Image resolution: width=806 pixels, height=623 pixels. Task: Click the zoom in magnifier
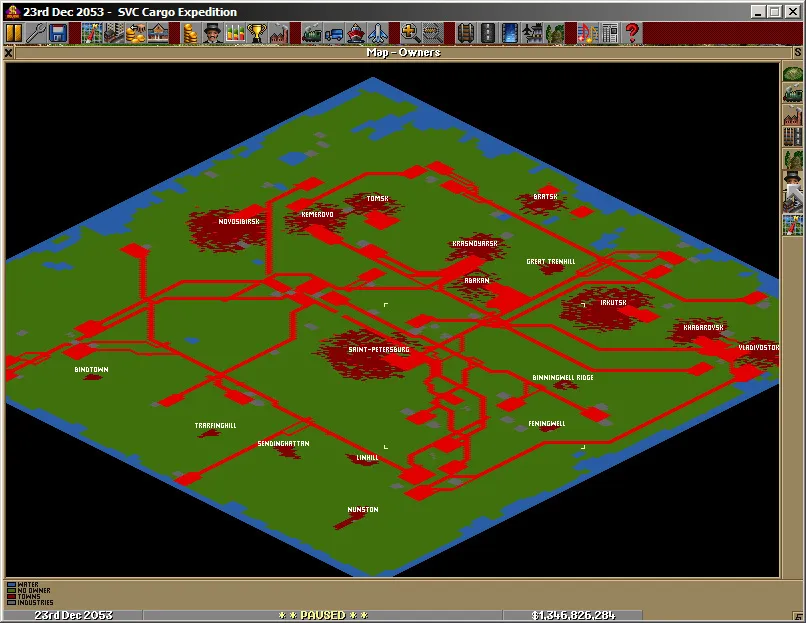[x=410, y=33]
